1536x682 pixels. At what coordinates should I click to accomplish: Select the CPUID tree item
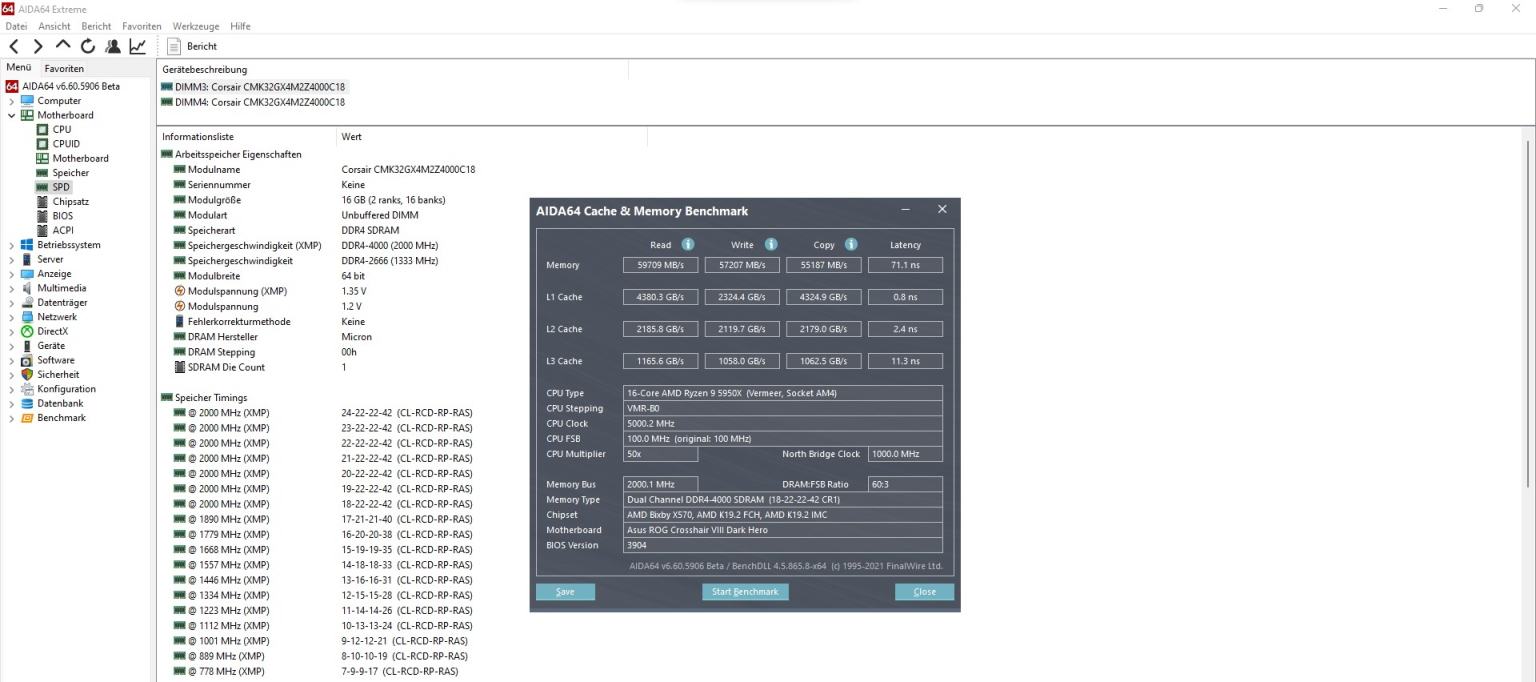click(66, 144)
